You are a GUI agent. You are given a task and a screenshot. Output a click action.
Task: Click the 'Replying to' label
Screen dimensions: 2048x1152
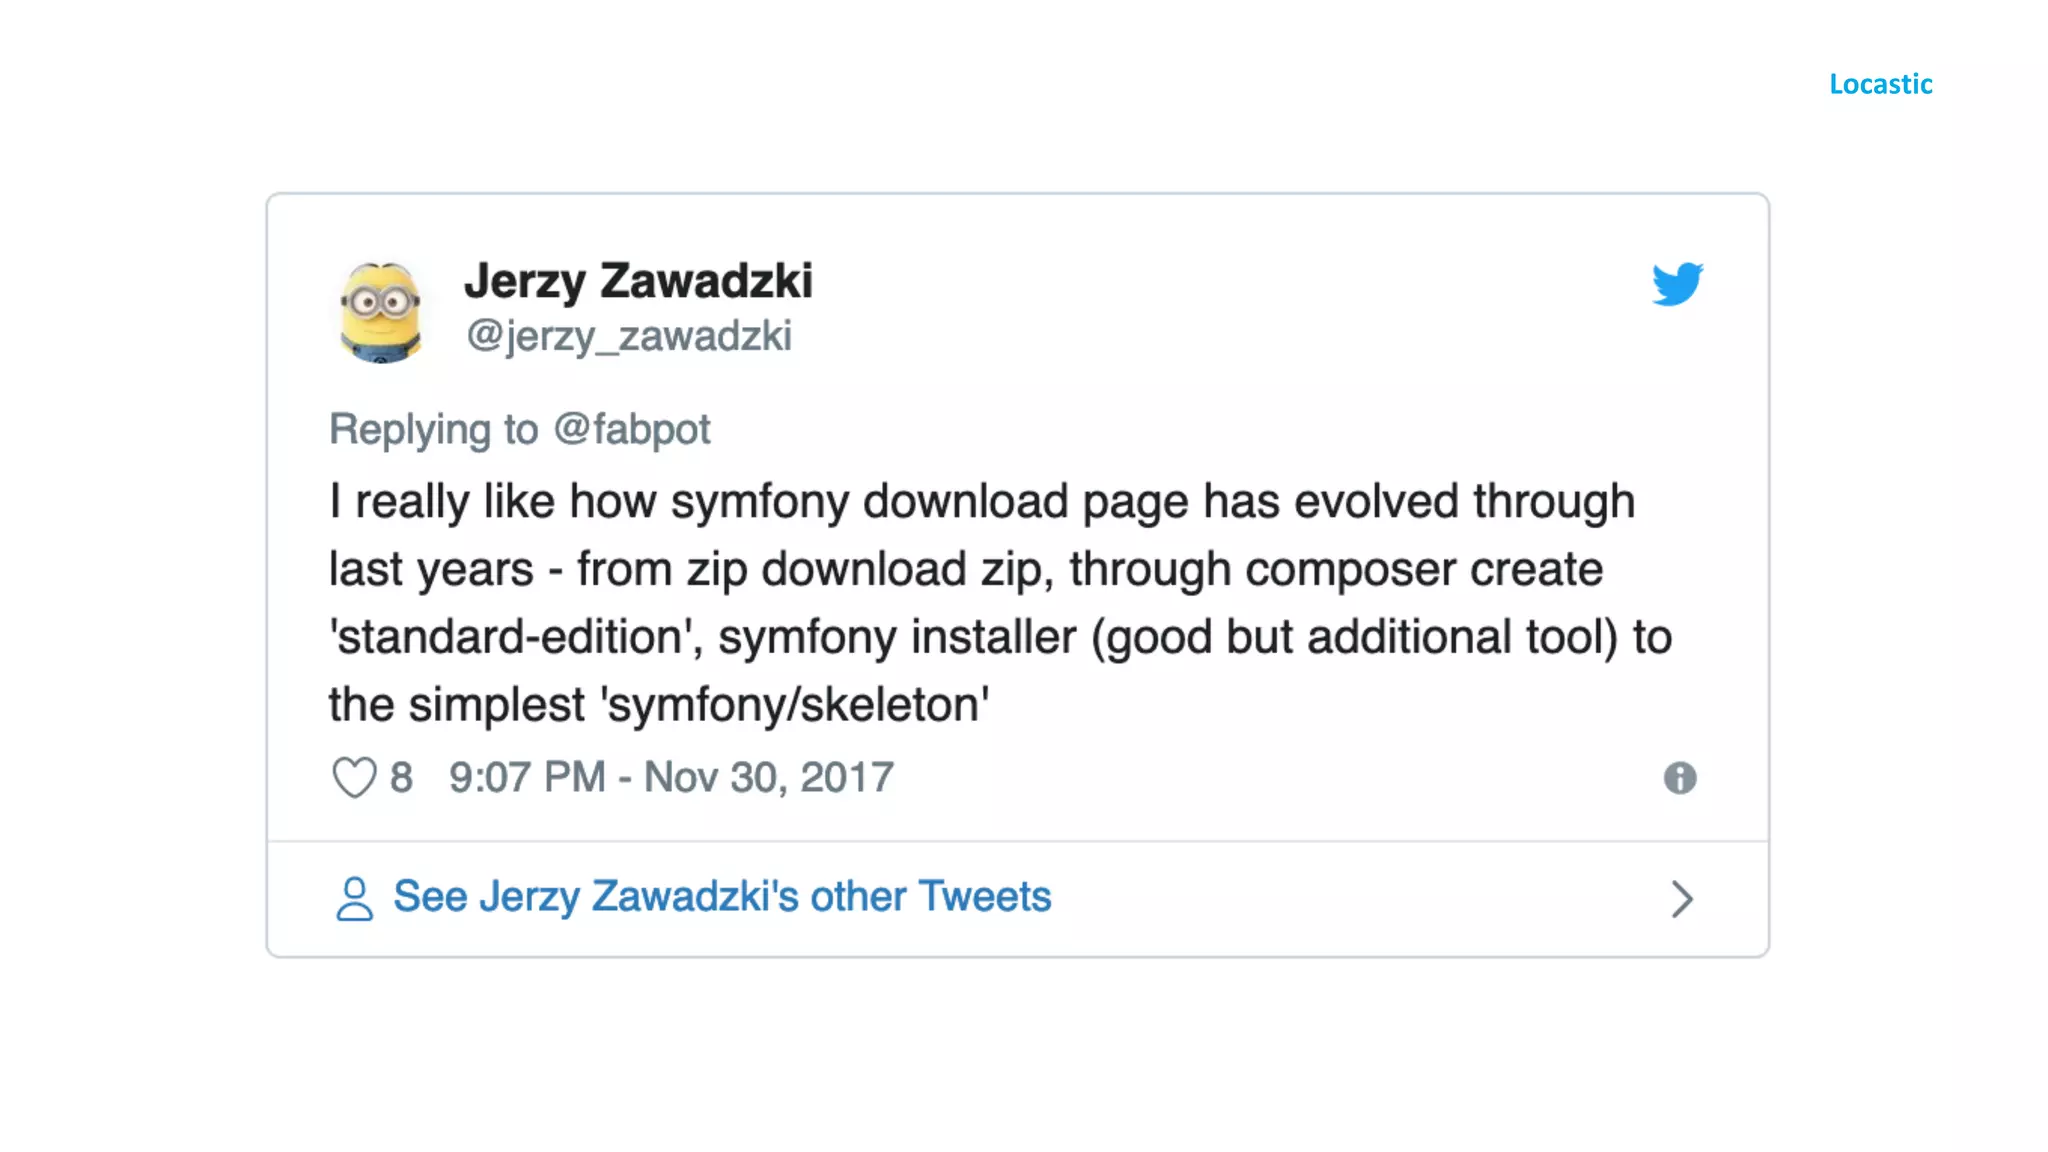pos(434,430)
